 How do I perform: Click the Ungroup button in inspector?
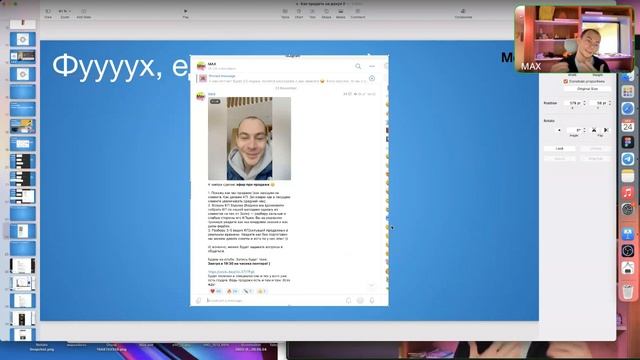click(x=596, y=158)
